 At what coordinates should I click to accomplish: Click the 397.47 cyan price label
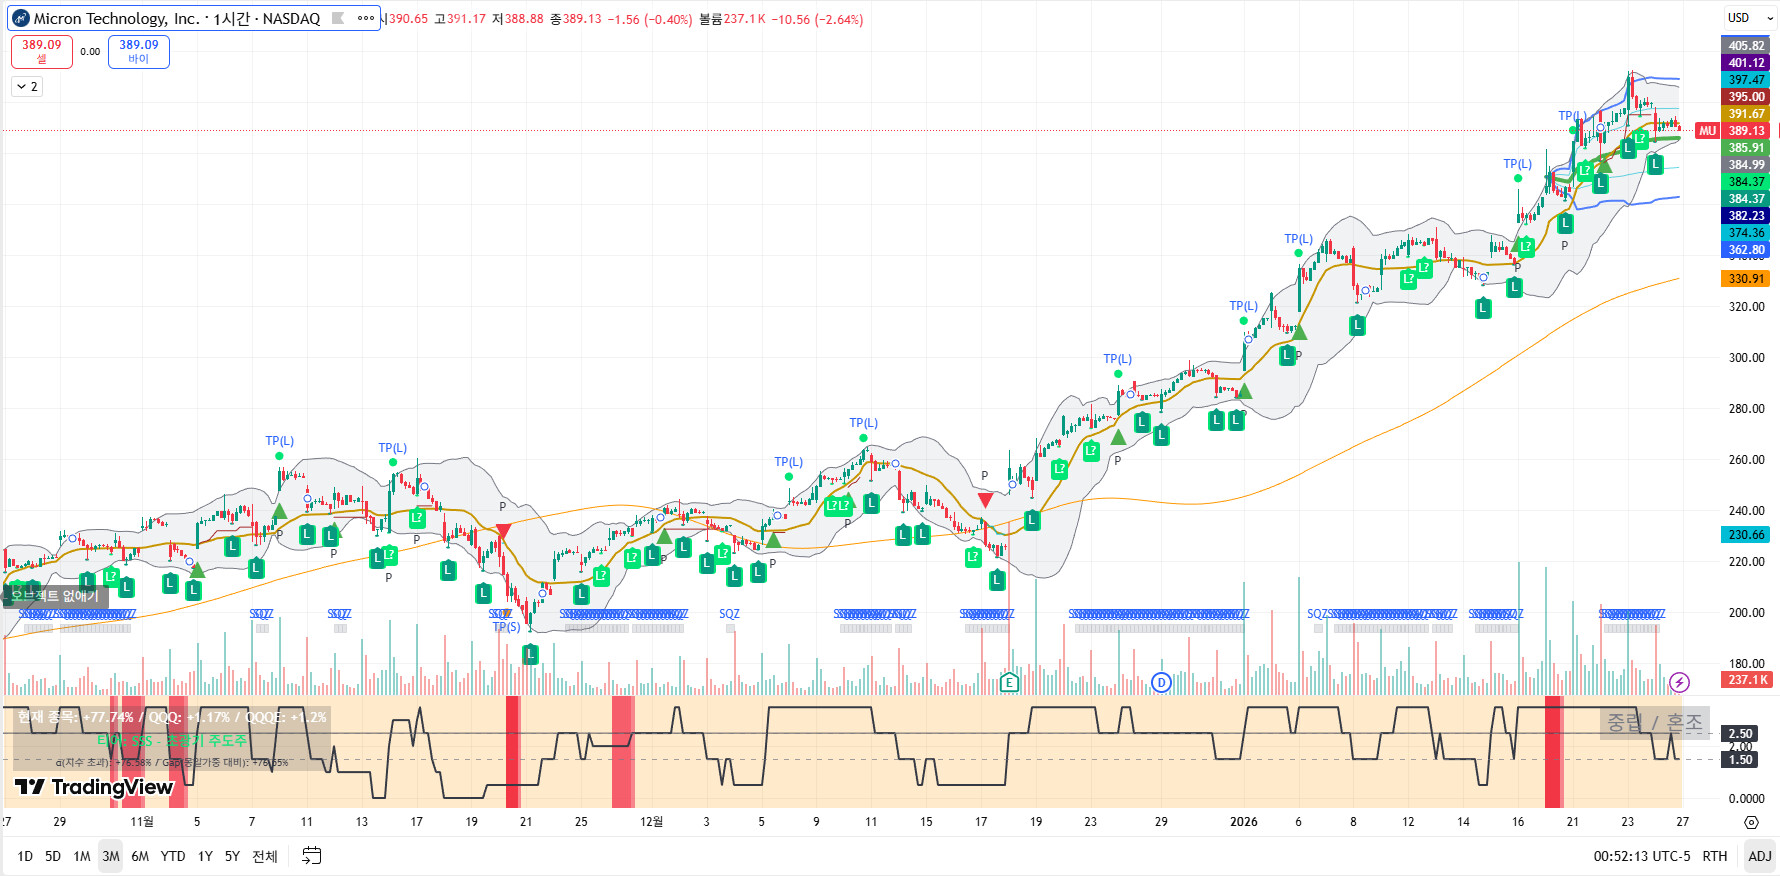1746,80
